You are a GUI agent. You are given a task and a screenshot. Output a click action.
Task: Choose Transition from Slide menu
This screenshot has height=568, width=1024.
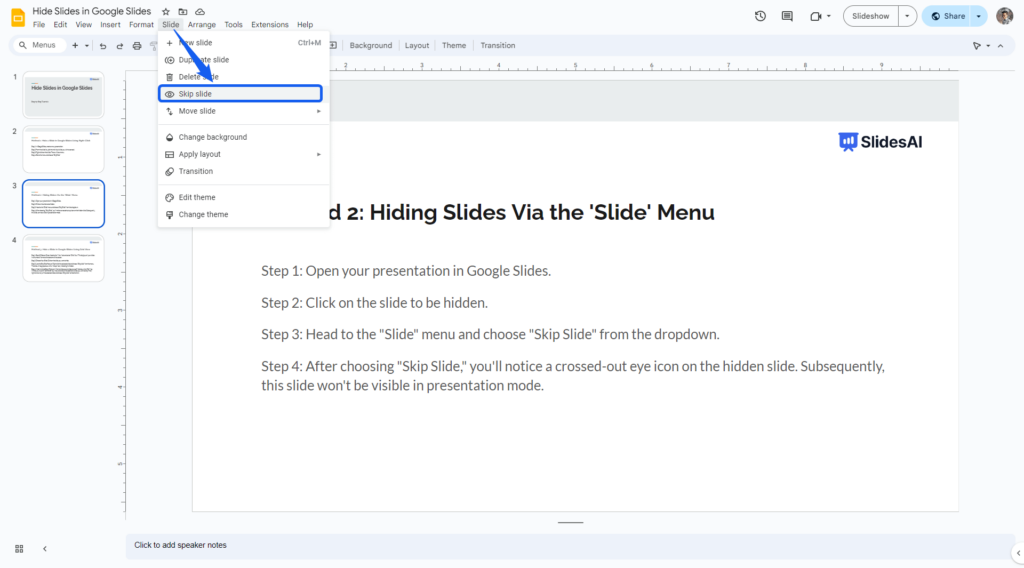[243, 171]
